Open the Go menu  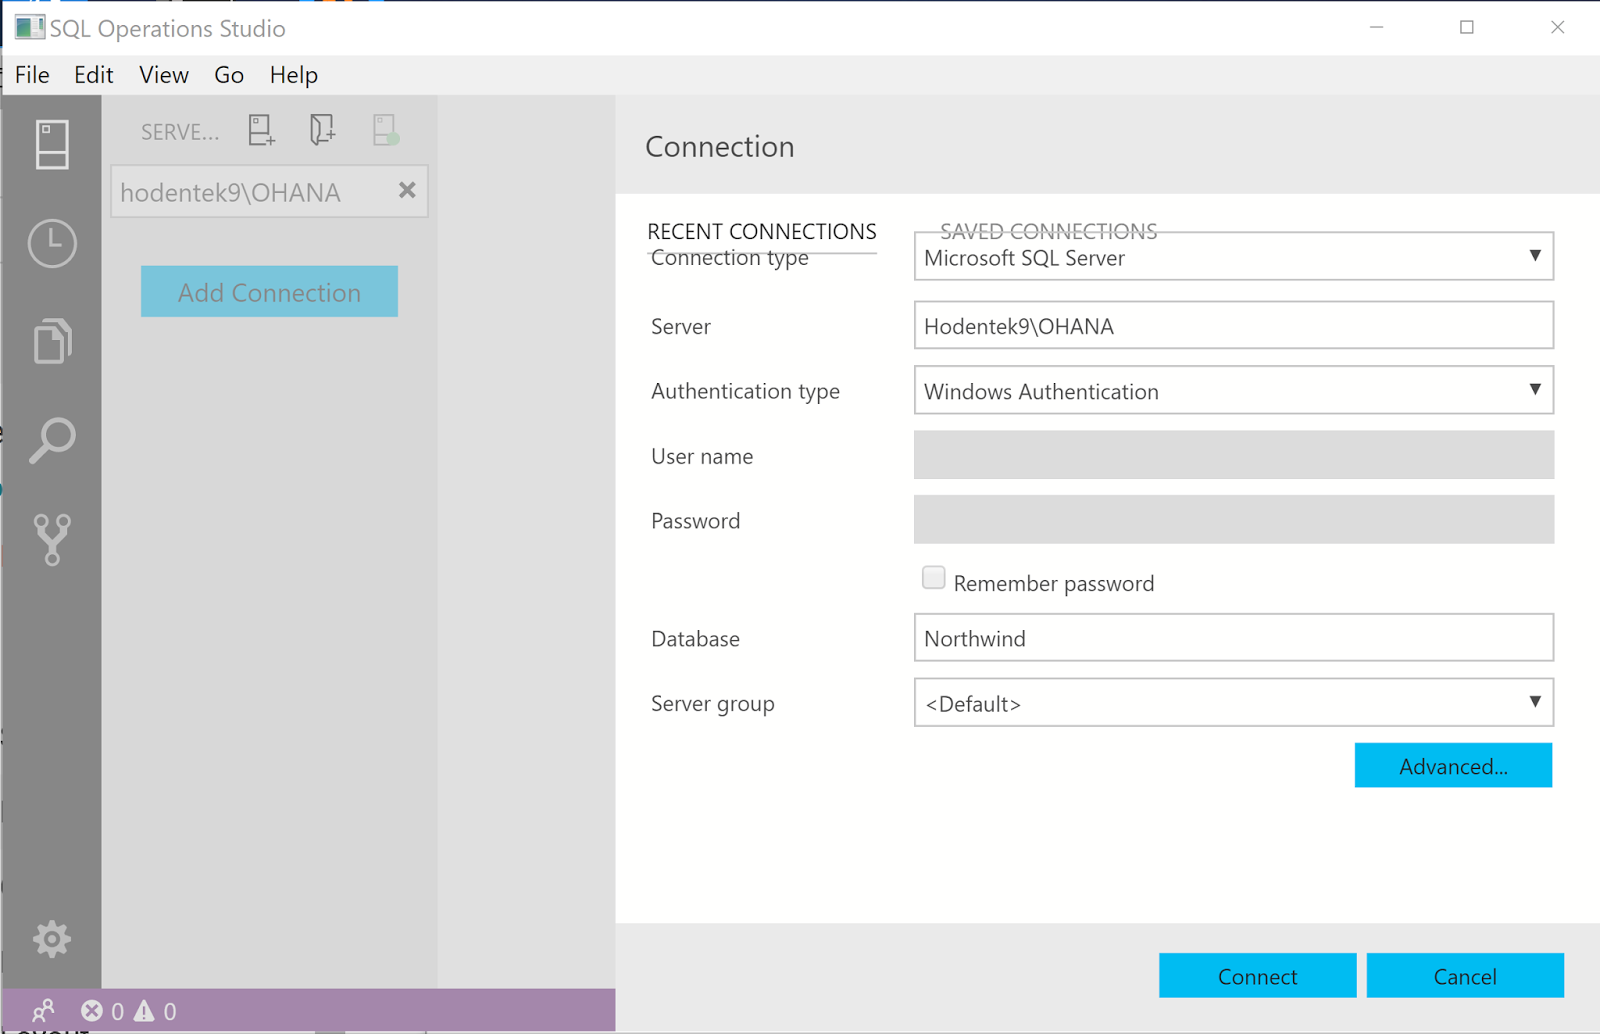[229, 75]
